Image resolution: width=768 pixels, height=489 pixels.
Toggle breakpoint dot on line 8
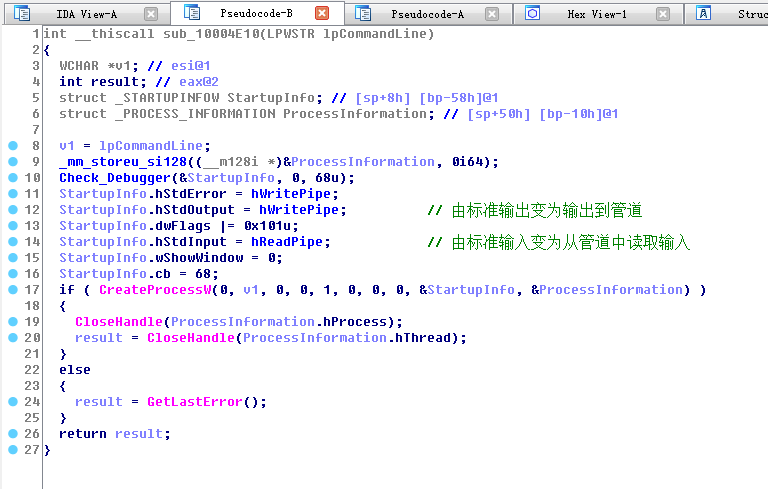13,146
